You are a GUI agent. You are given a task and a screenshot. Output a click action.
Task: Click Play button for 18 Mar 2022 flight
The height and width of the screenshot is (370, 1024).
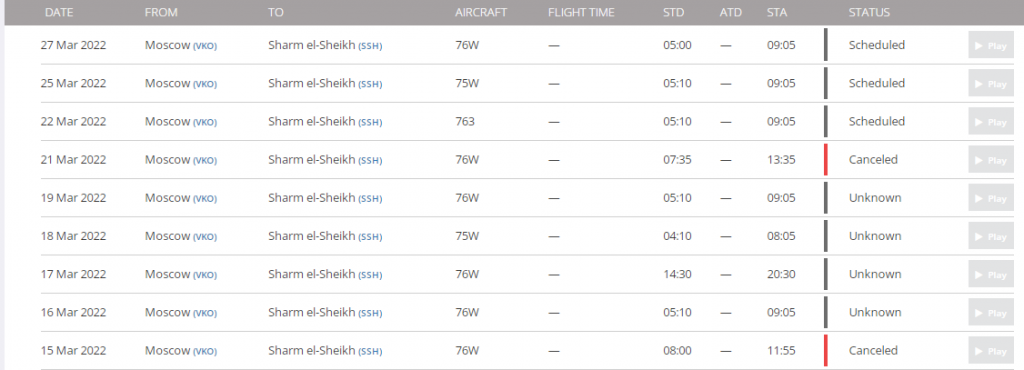coord(991,236)
